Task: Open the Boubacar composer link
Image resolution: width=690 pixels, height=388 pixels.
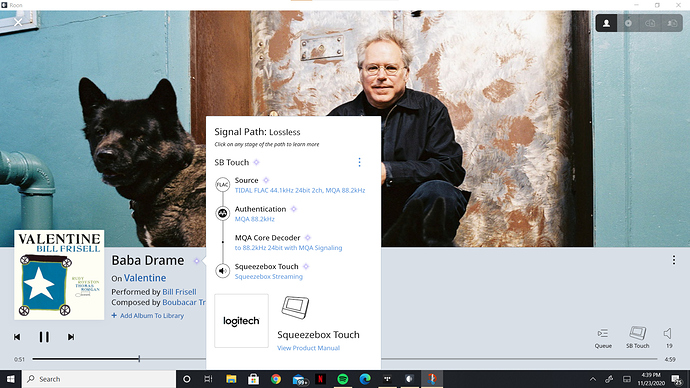Action: (x=184, y=303)
